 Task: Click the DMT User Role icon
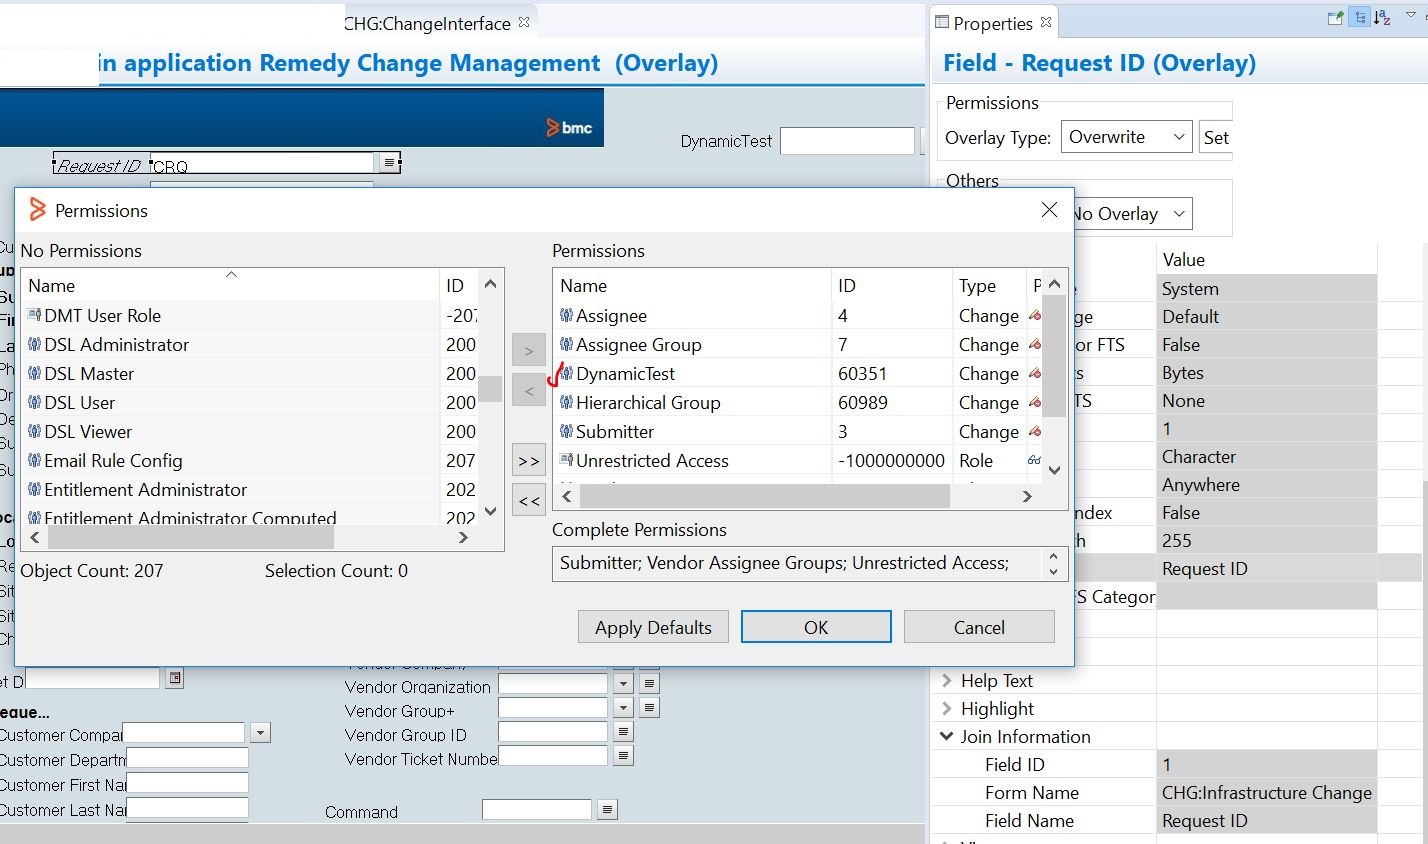coord(35,315)
